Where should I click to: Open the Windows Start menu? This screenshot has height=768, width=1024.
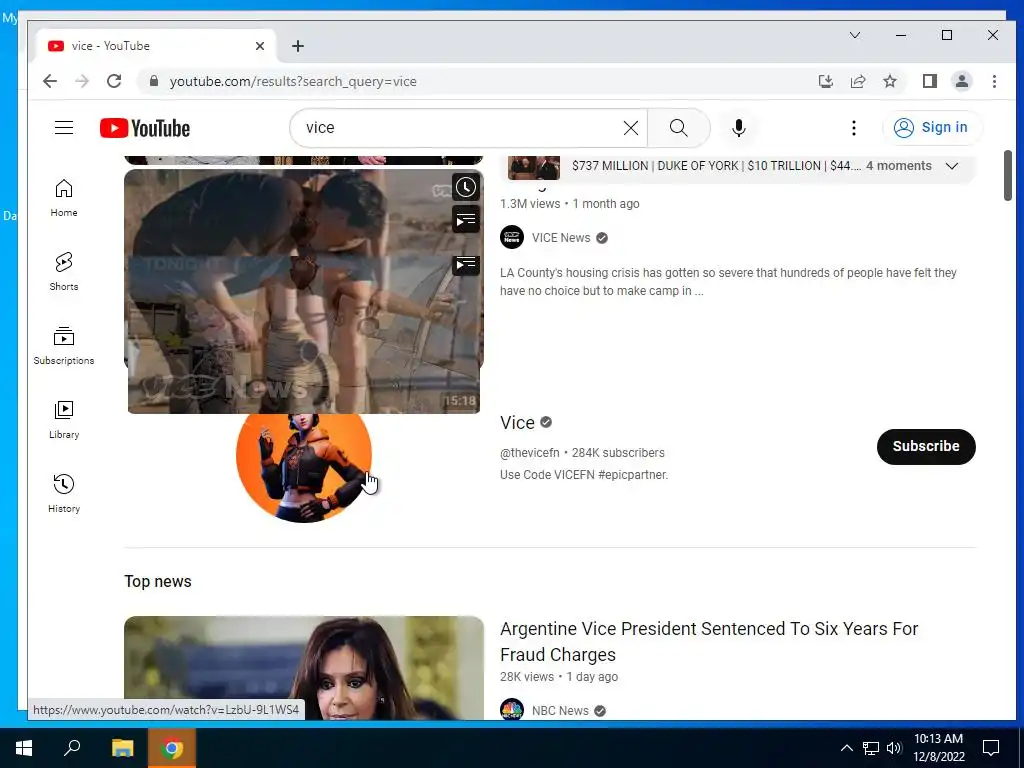[x=24, y=748]
